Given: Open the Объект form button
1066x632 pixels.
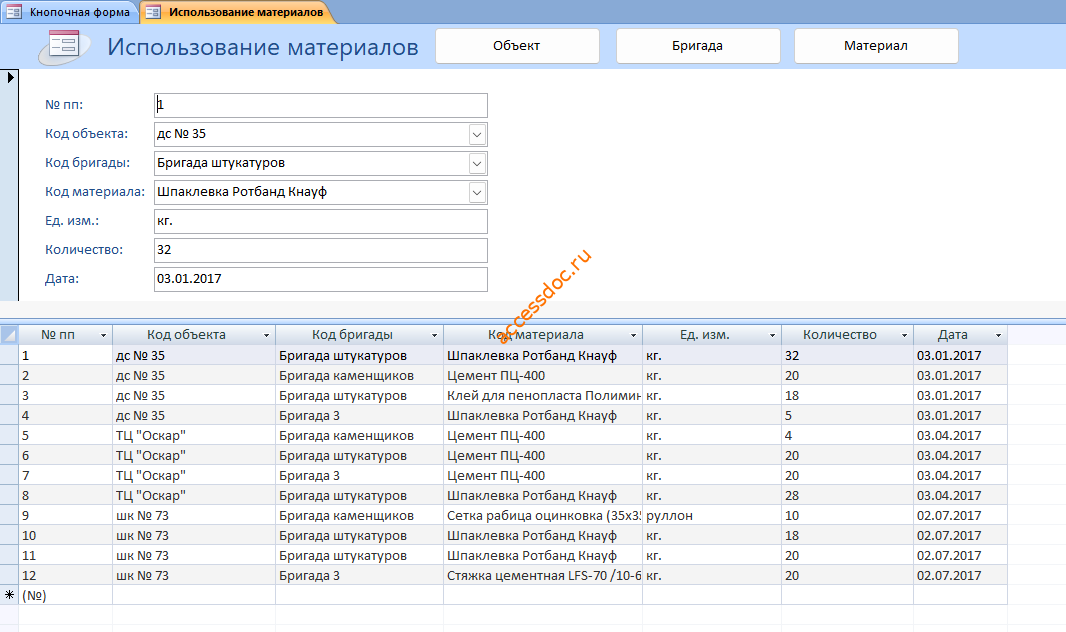Looking at the screenshot, I should pyautogui.click(x=517, y=46).
